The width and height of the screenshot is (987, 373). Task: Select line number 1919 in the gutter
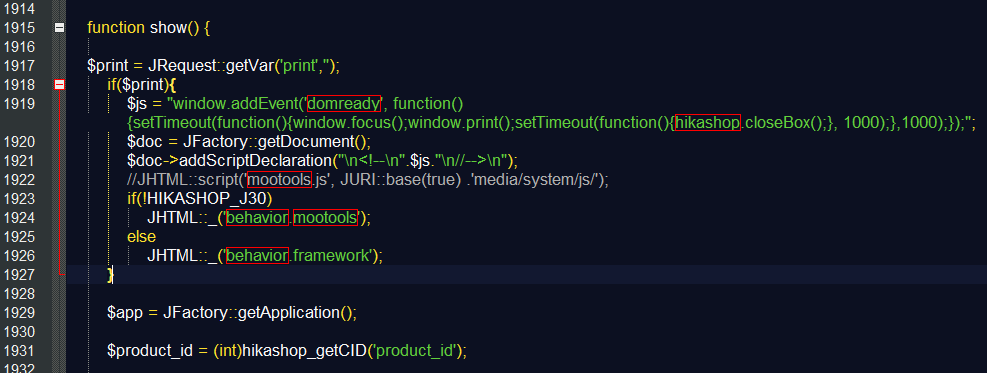tap(19, 103)
